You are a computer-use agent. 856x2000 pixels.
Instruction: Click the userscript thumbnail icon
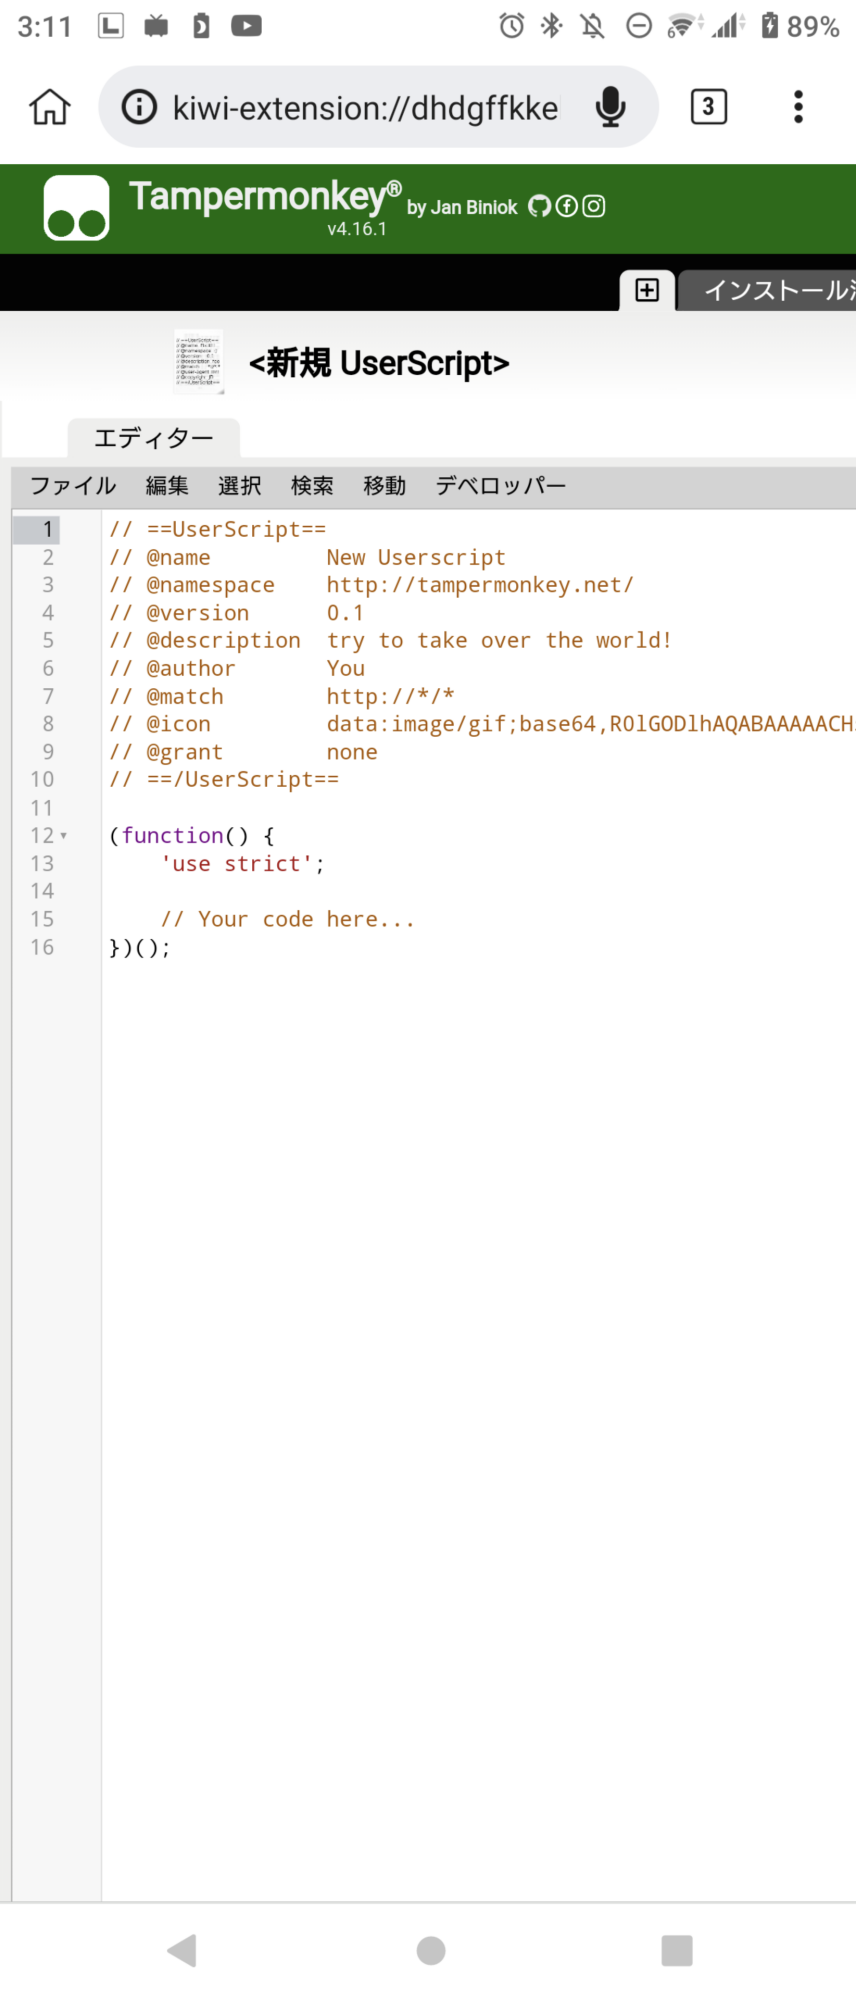199,362
